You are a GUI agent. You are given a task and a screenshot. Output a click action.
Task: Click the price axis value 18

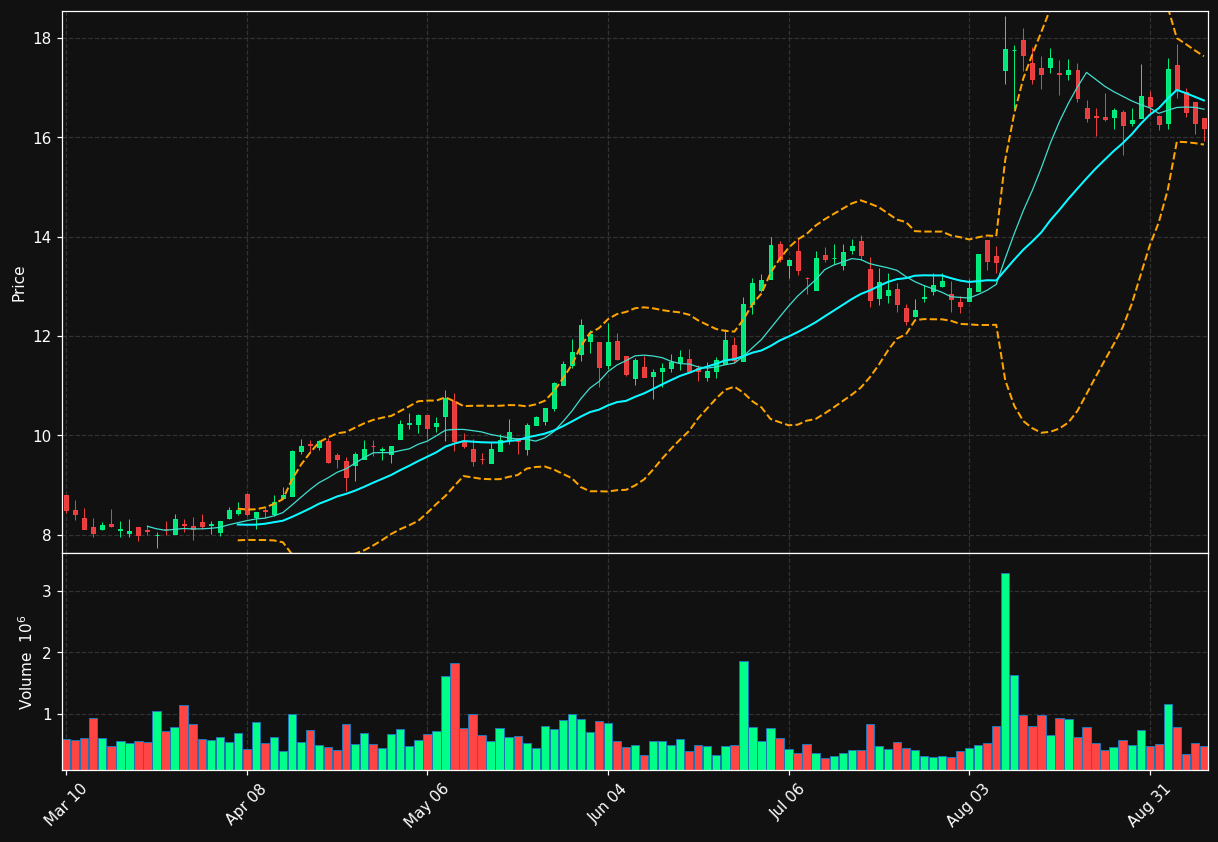(43, 38)
